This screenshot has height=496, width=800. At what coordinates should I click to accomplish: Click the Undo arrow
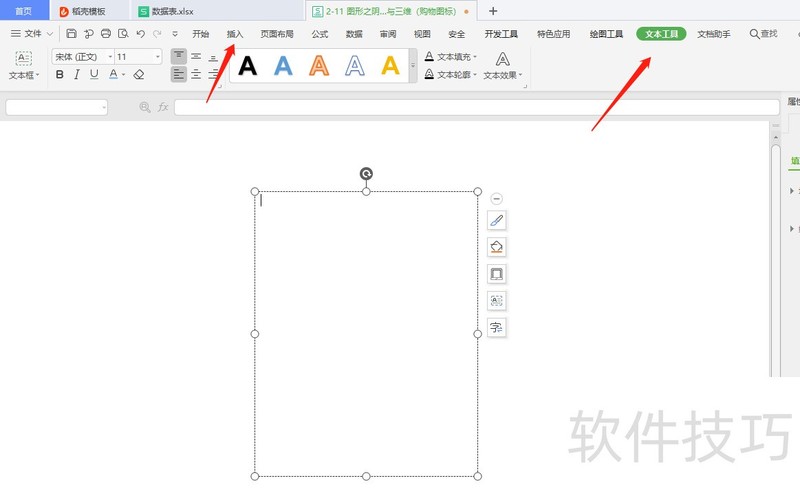pos(140,34)
